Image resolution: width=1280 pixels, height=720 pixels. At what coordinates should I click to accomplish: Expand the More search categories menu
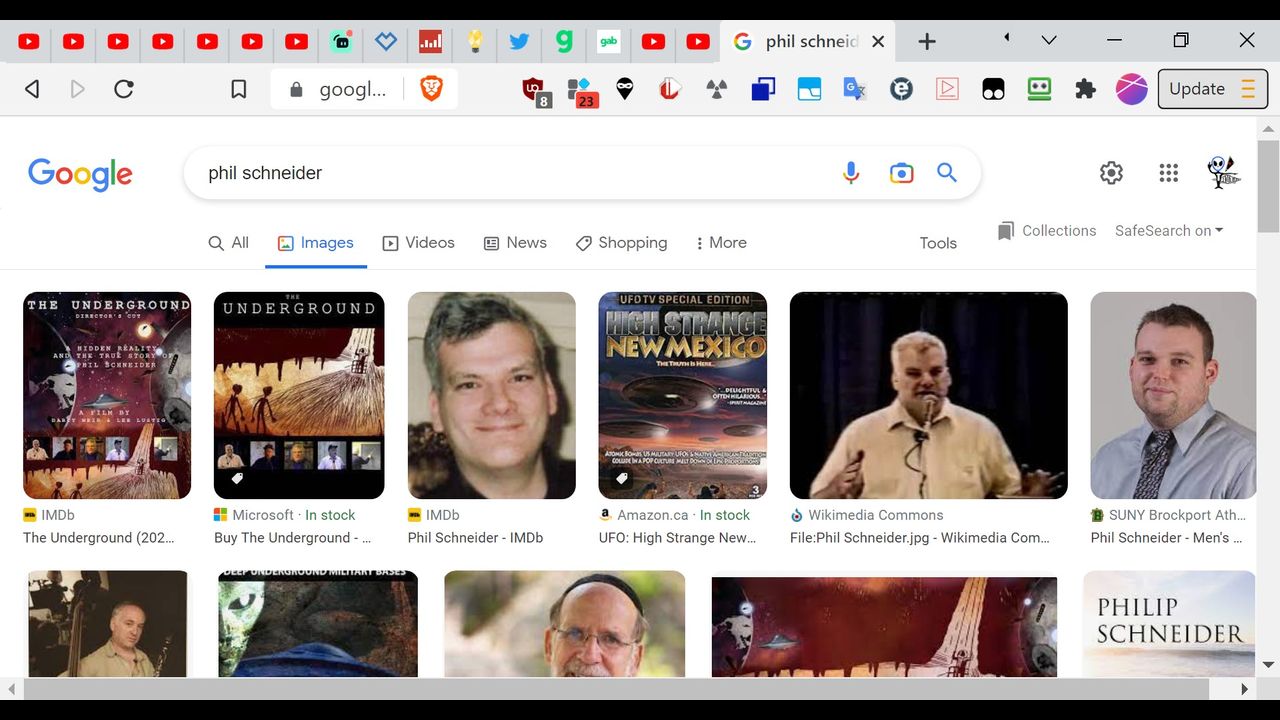[720, 243]
